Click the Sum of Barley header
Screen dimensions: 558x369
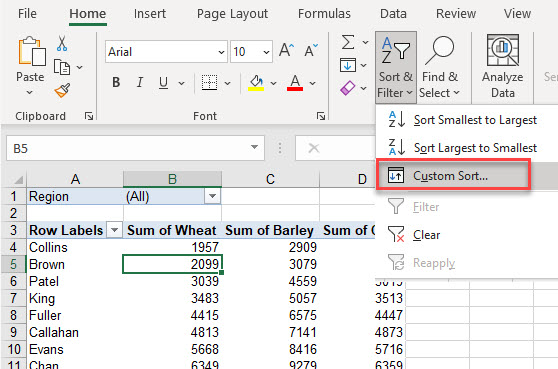pos(269,230)
